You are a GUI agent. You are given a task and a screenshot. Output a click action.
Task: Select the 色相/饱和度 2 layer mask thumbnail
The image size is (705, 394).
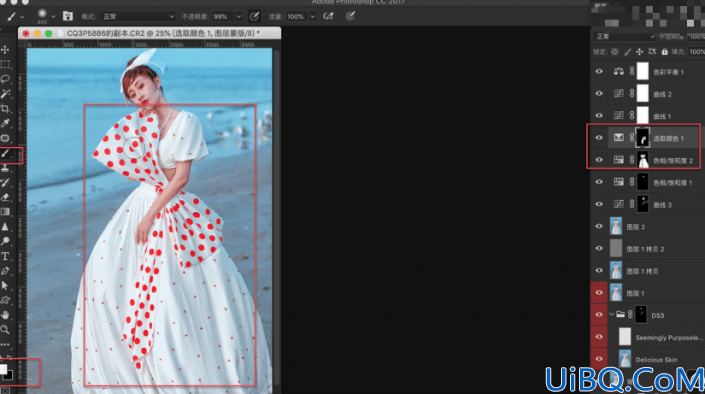(643, 160)
